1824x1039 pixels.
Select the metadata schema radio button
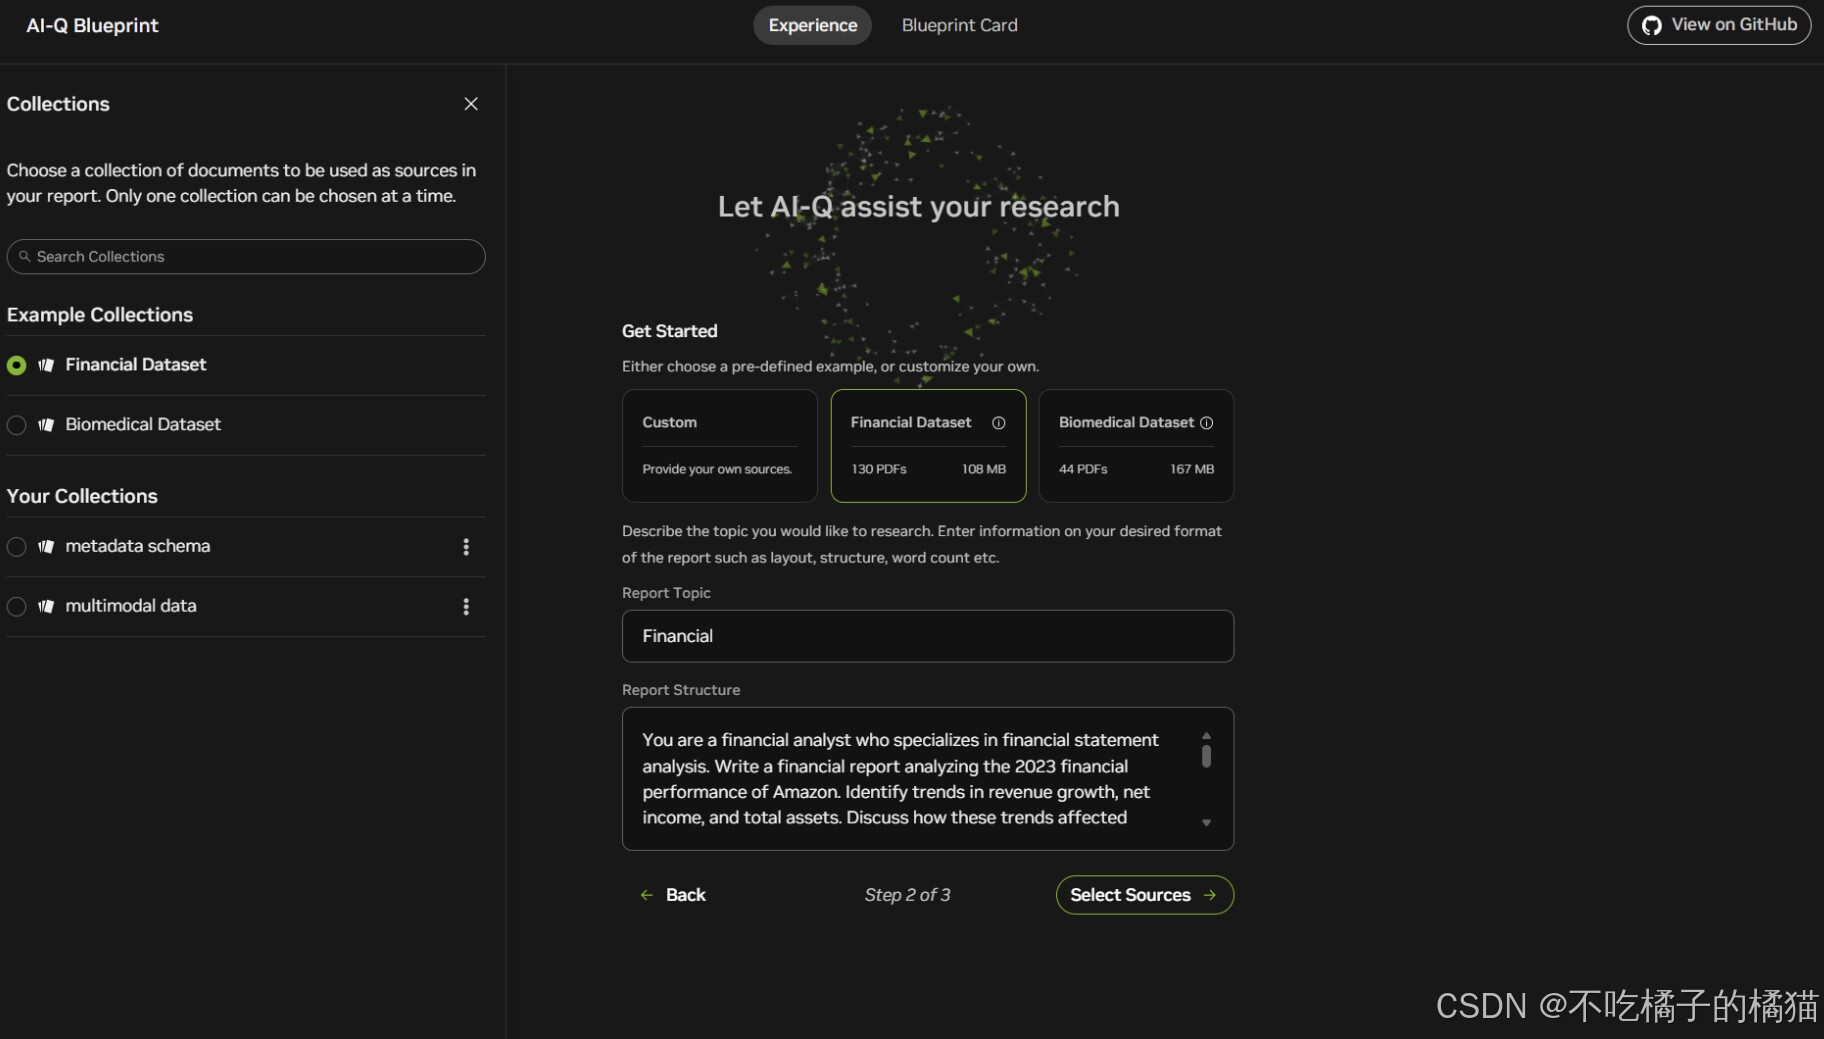point(16,547)
